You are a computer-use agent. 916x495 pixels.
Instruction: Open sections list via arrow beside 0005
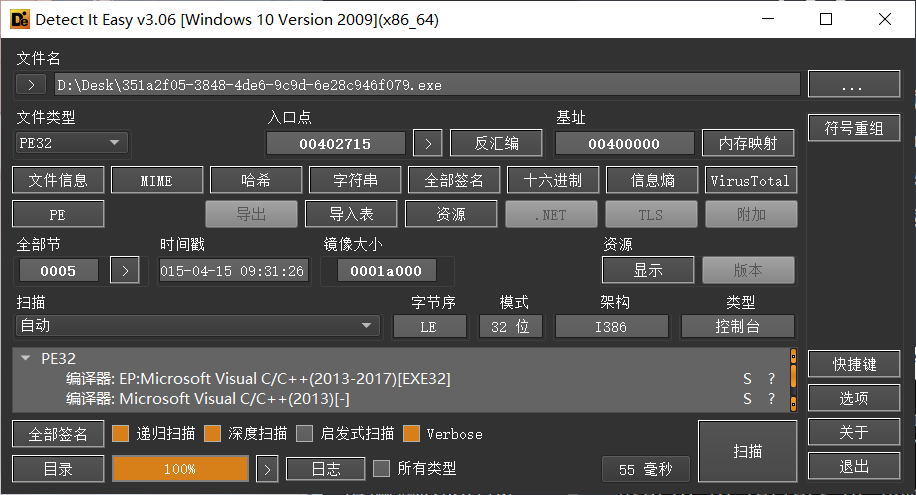point(124,270)
